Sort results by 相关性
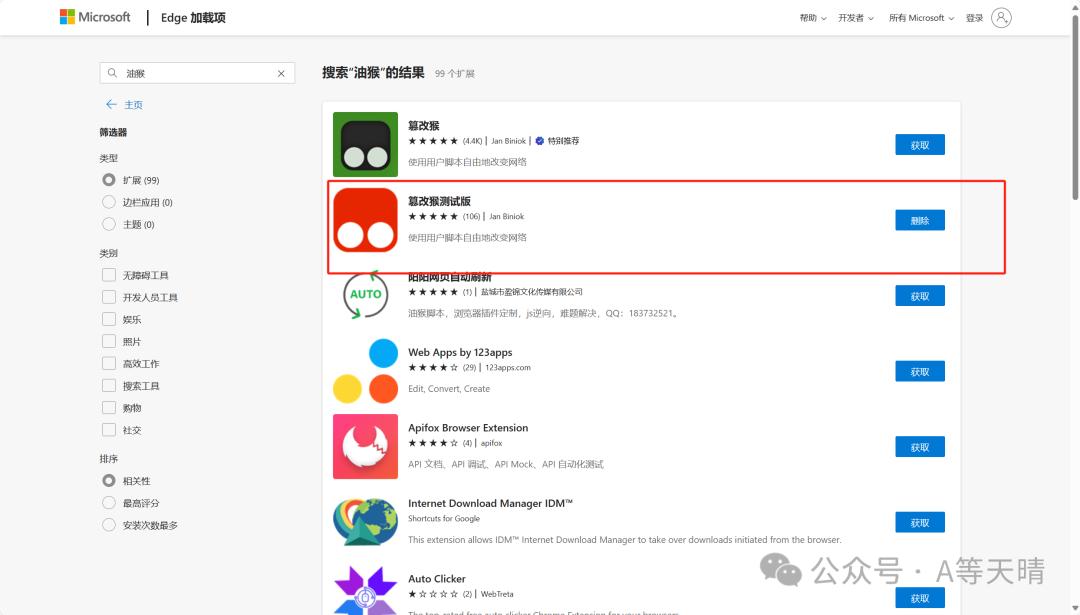Screen dimensions: 1080x615 [x=109, y=480]
